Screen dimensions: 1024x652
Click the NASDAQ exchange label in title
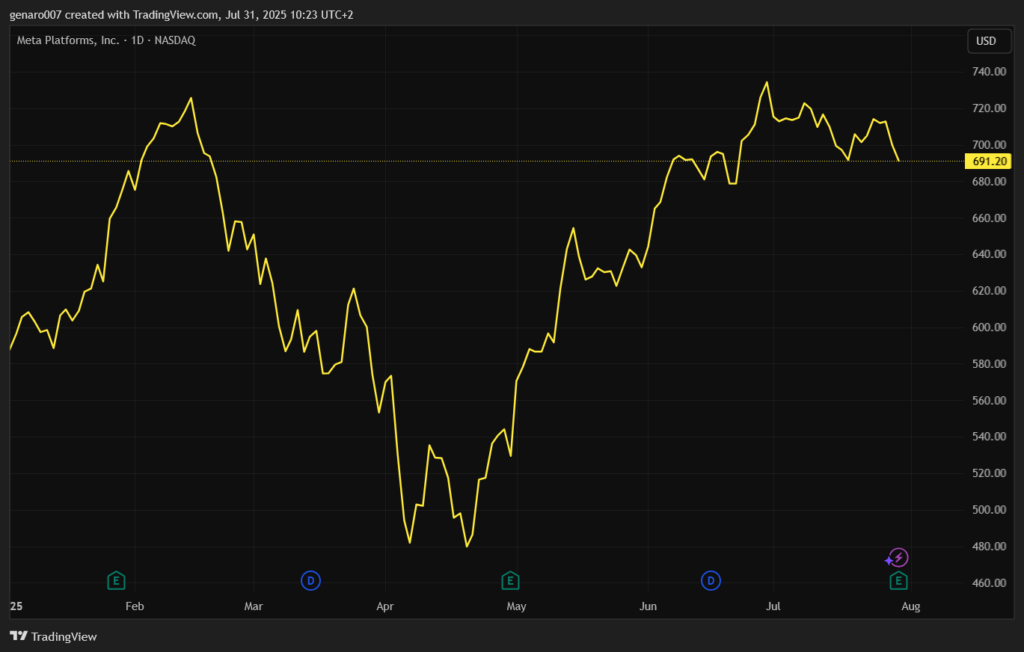tap(174, 41)
